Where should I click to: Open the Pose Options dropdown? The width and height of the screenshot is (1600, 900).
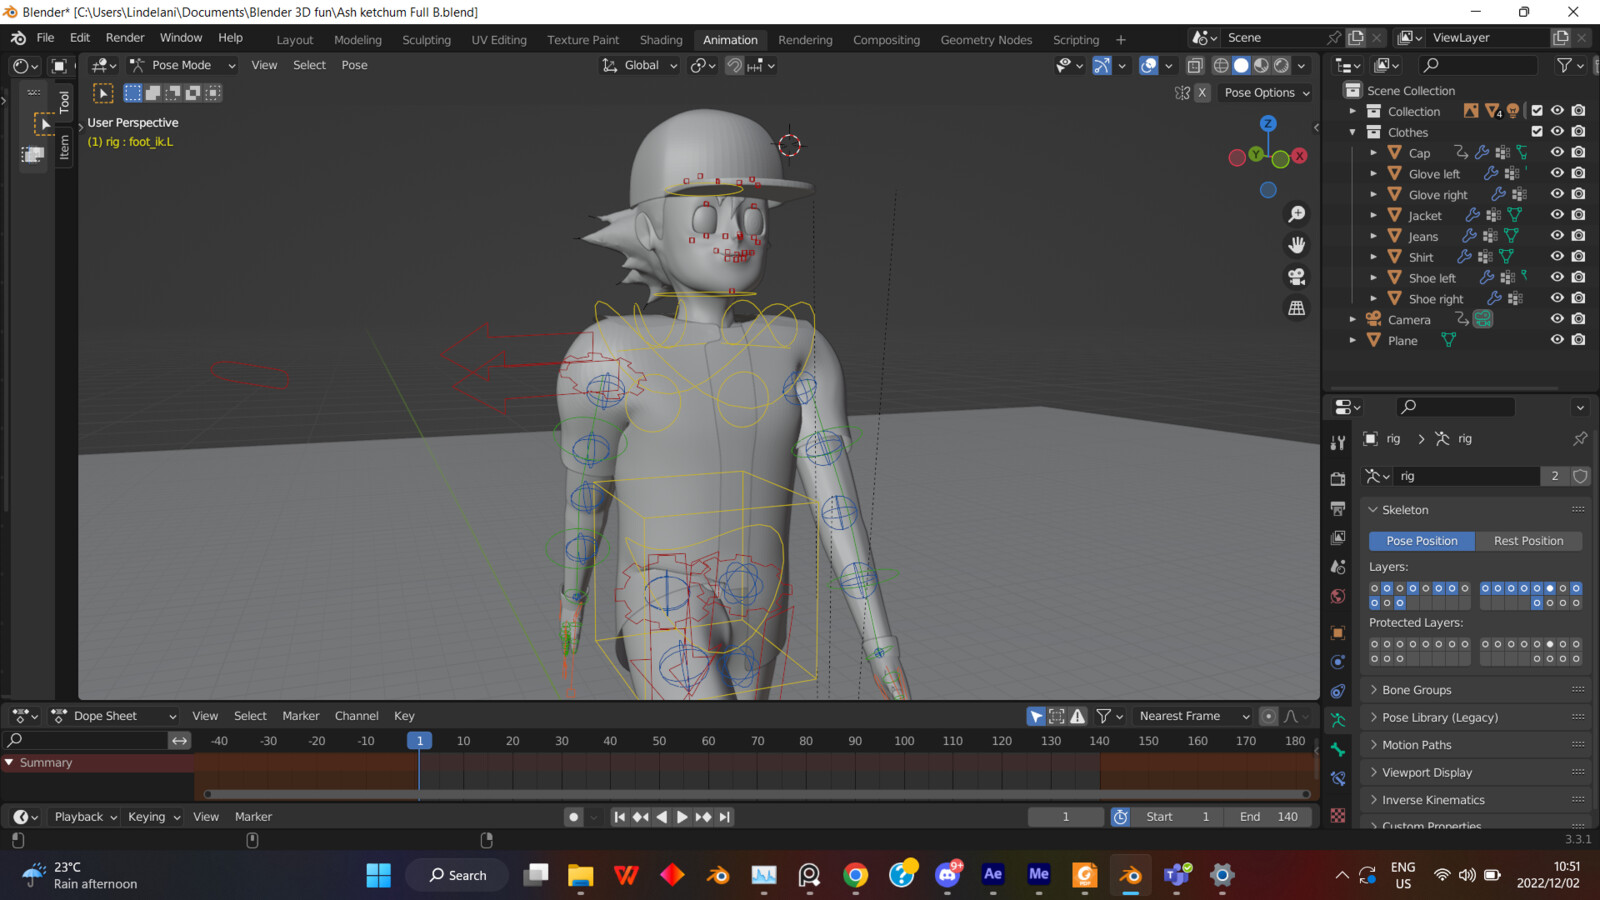(x=1267, y=92)
